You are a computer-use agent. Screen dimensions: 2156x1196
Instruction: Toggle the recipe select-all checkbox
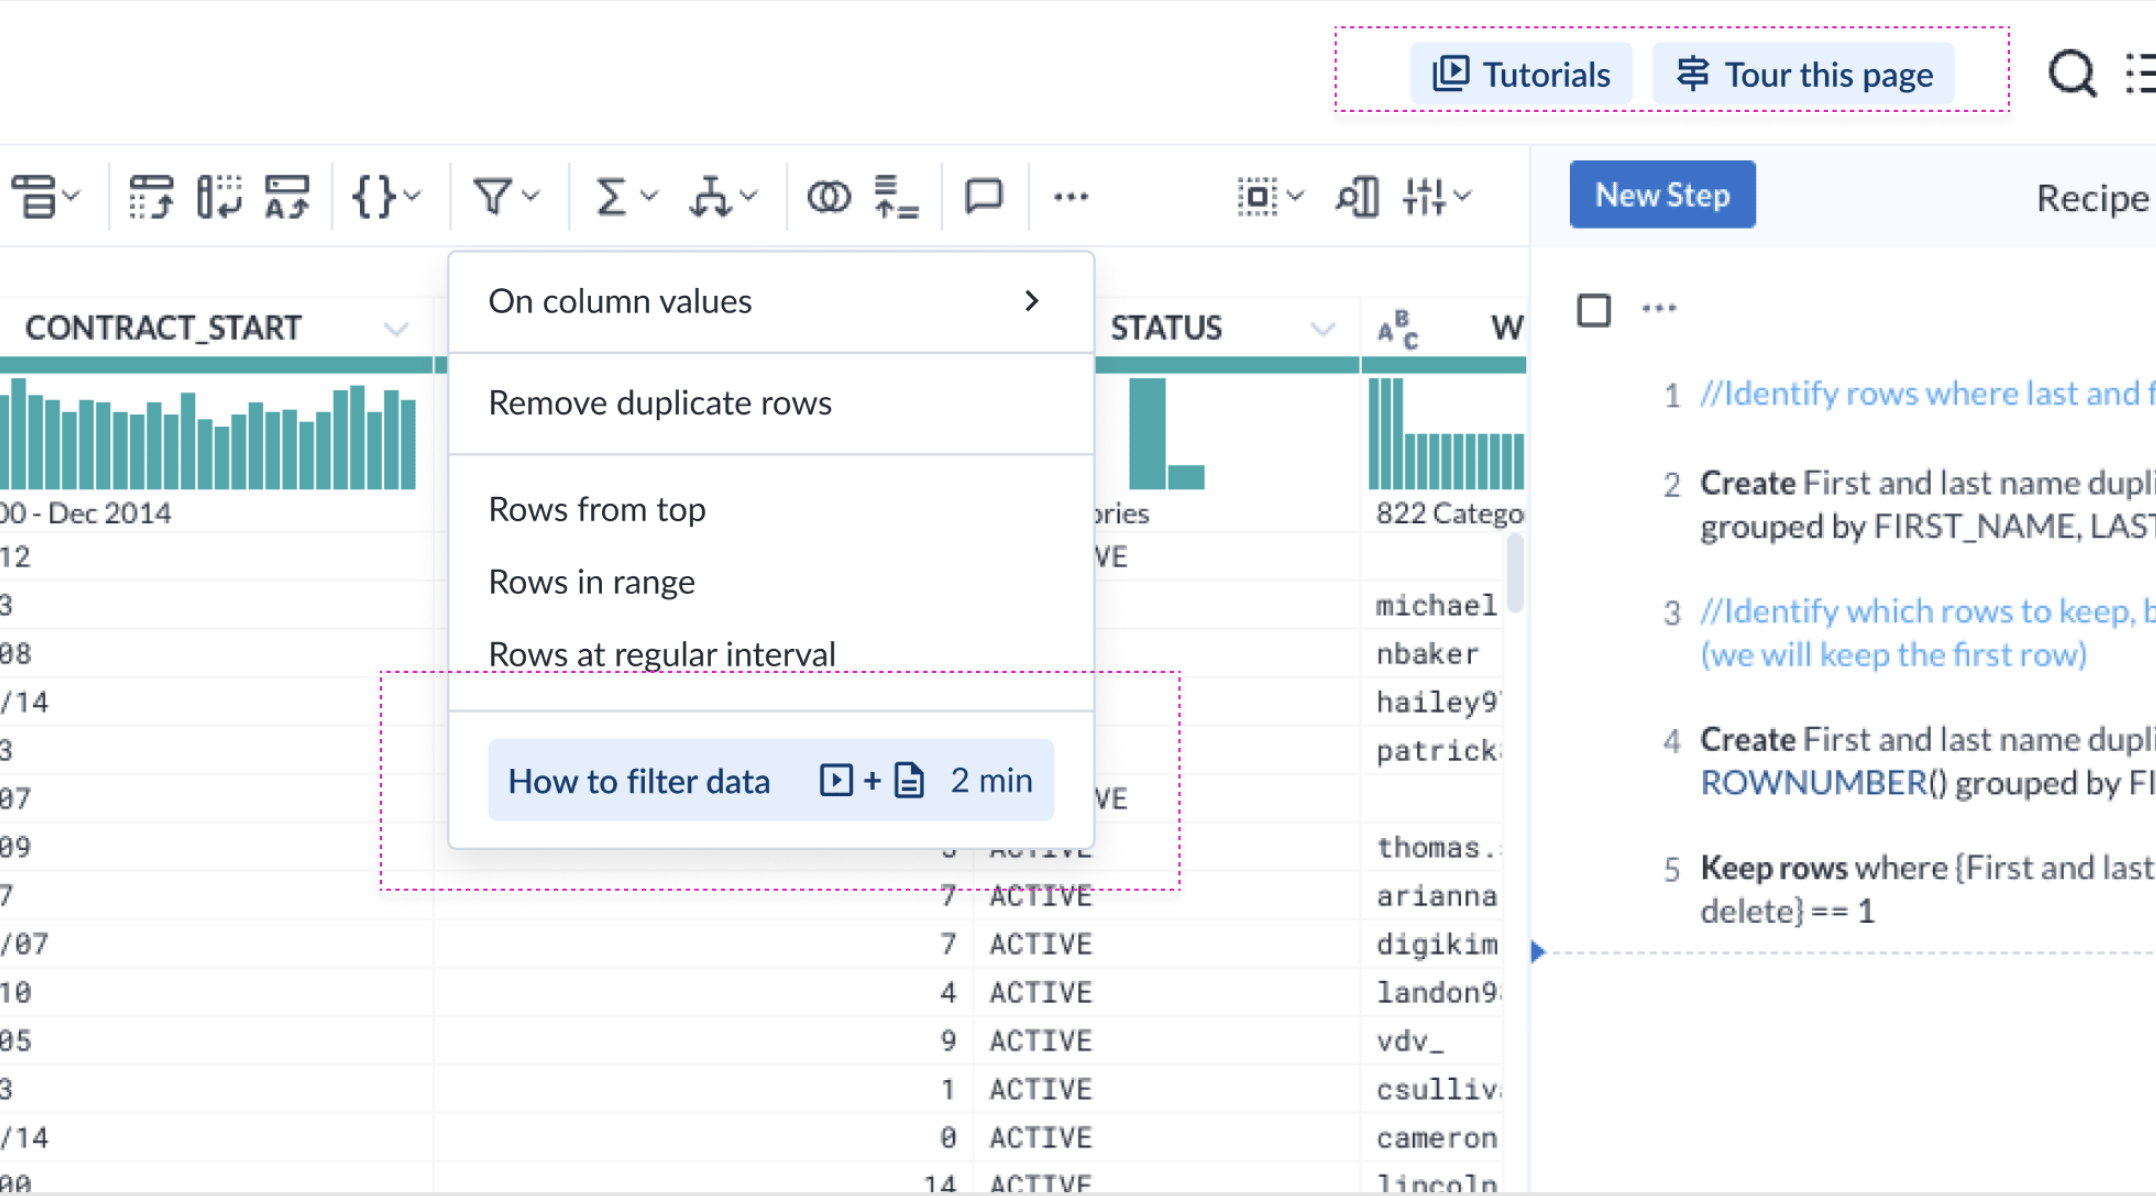1594,310
